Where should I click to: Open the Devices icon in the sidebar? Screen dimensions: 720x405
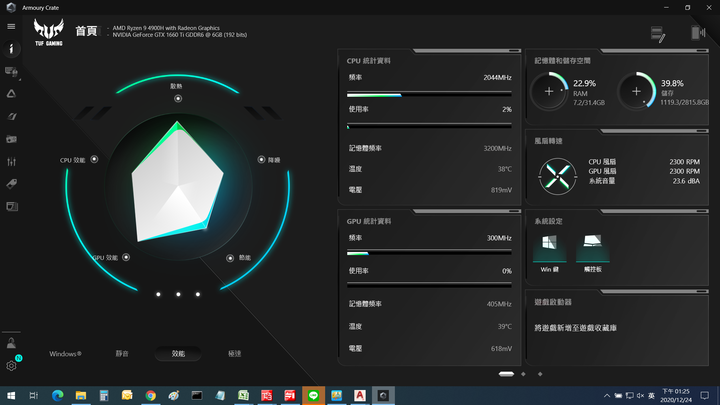tap(11, 71)
